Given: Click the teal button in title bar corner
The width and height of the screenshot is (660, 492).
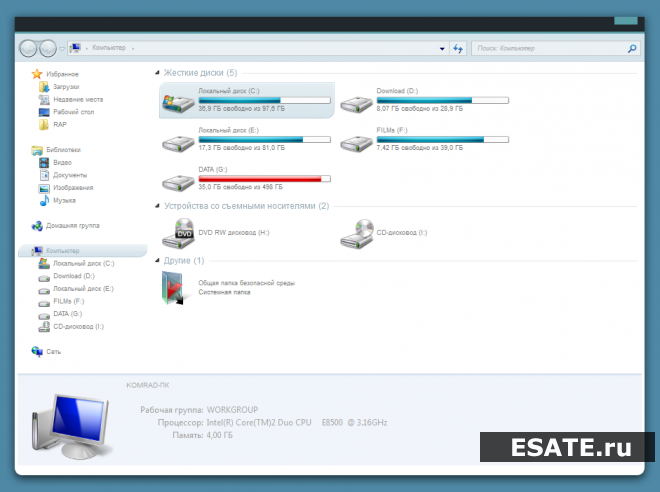Looking at the screenshot, I should point(625,21).
